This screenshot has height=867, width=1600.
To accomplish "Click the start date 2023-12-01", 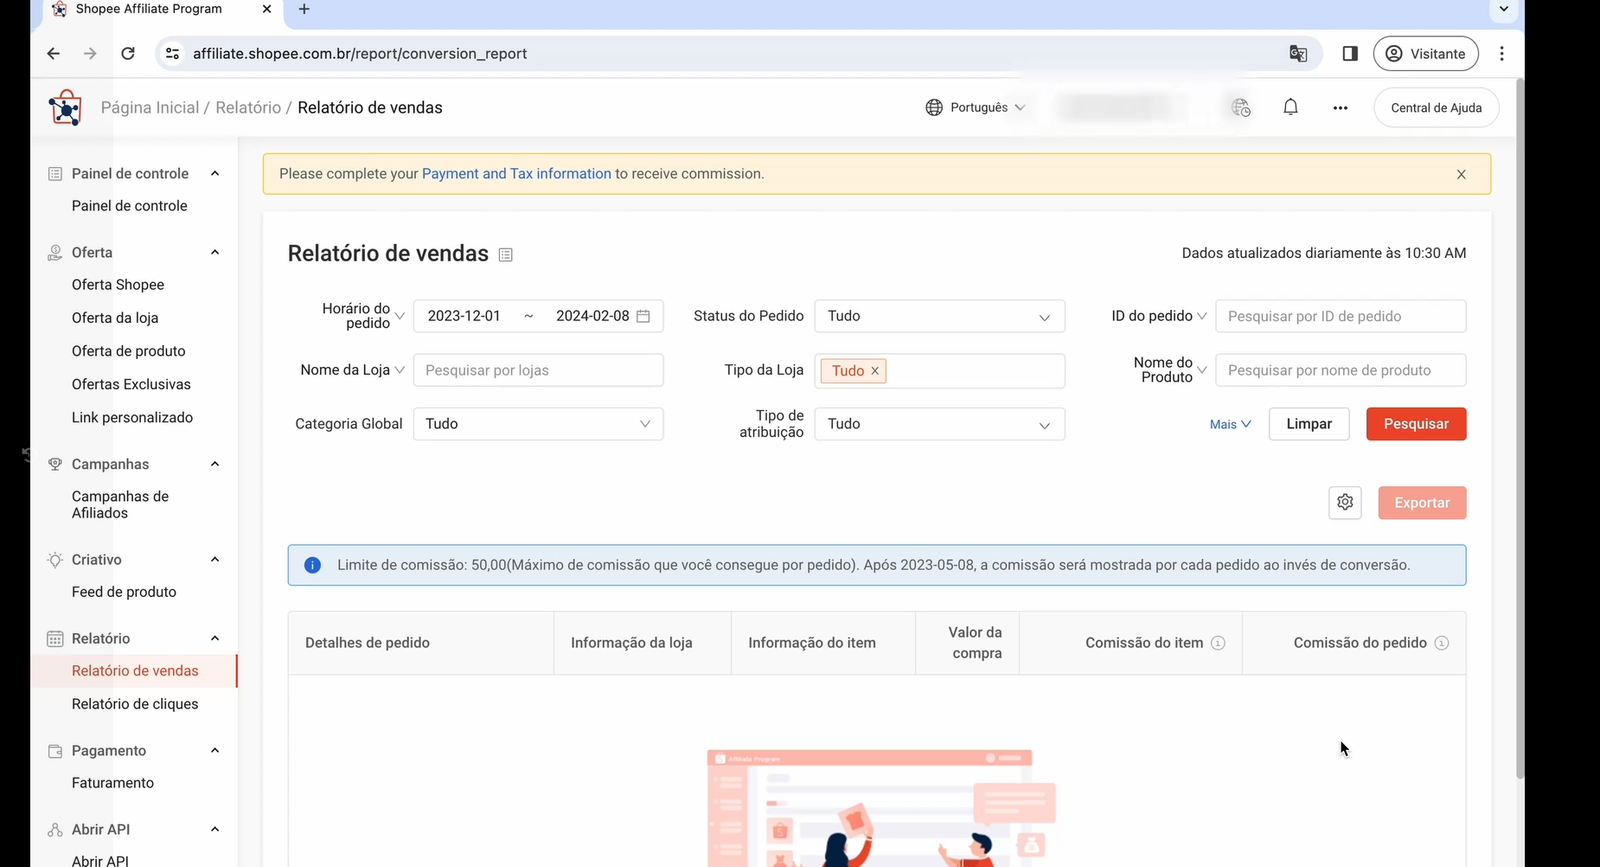I will pyautogui.click(x=464, y=316).
